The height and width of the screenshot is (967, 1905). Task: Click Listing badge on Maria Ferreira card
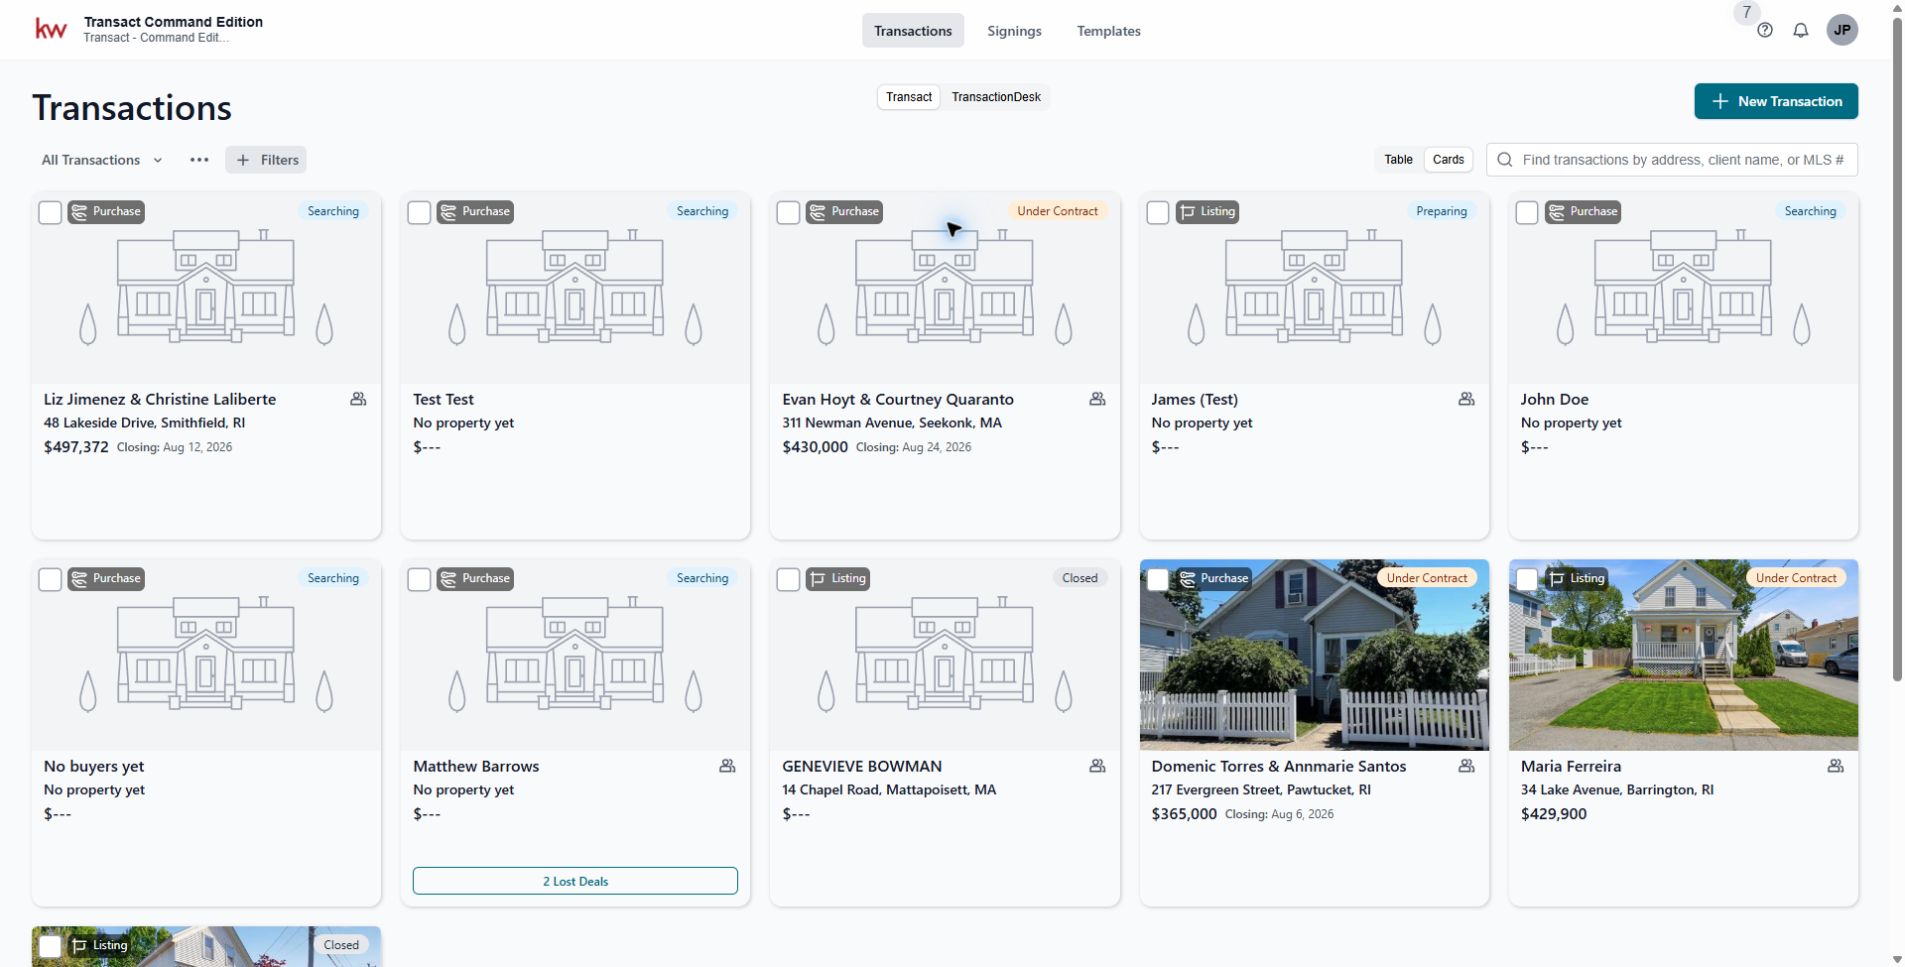click(1577, 579)
